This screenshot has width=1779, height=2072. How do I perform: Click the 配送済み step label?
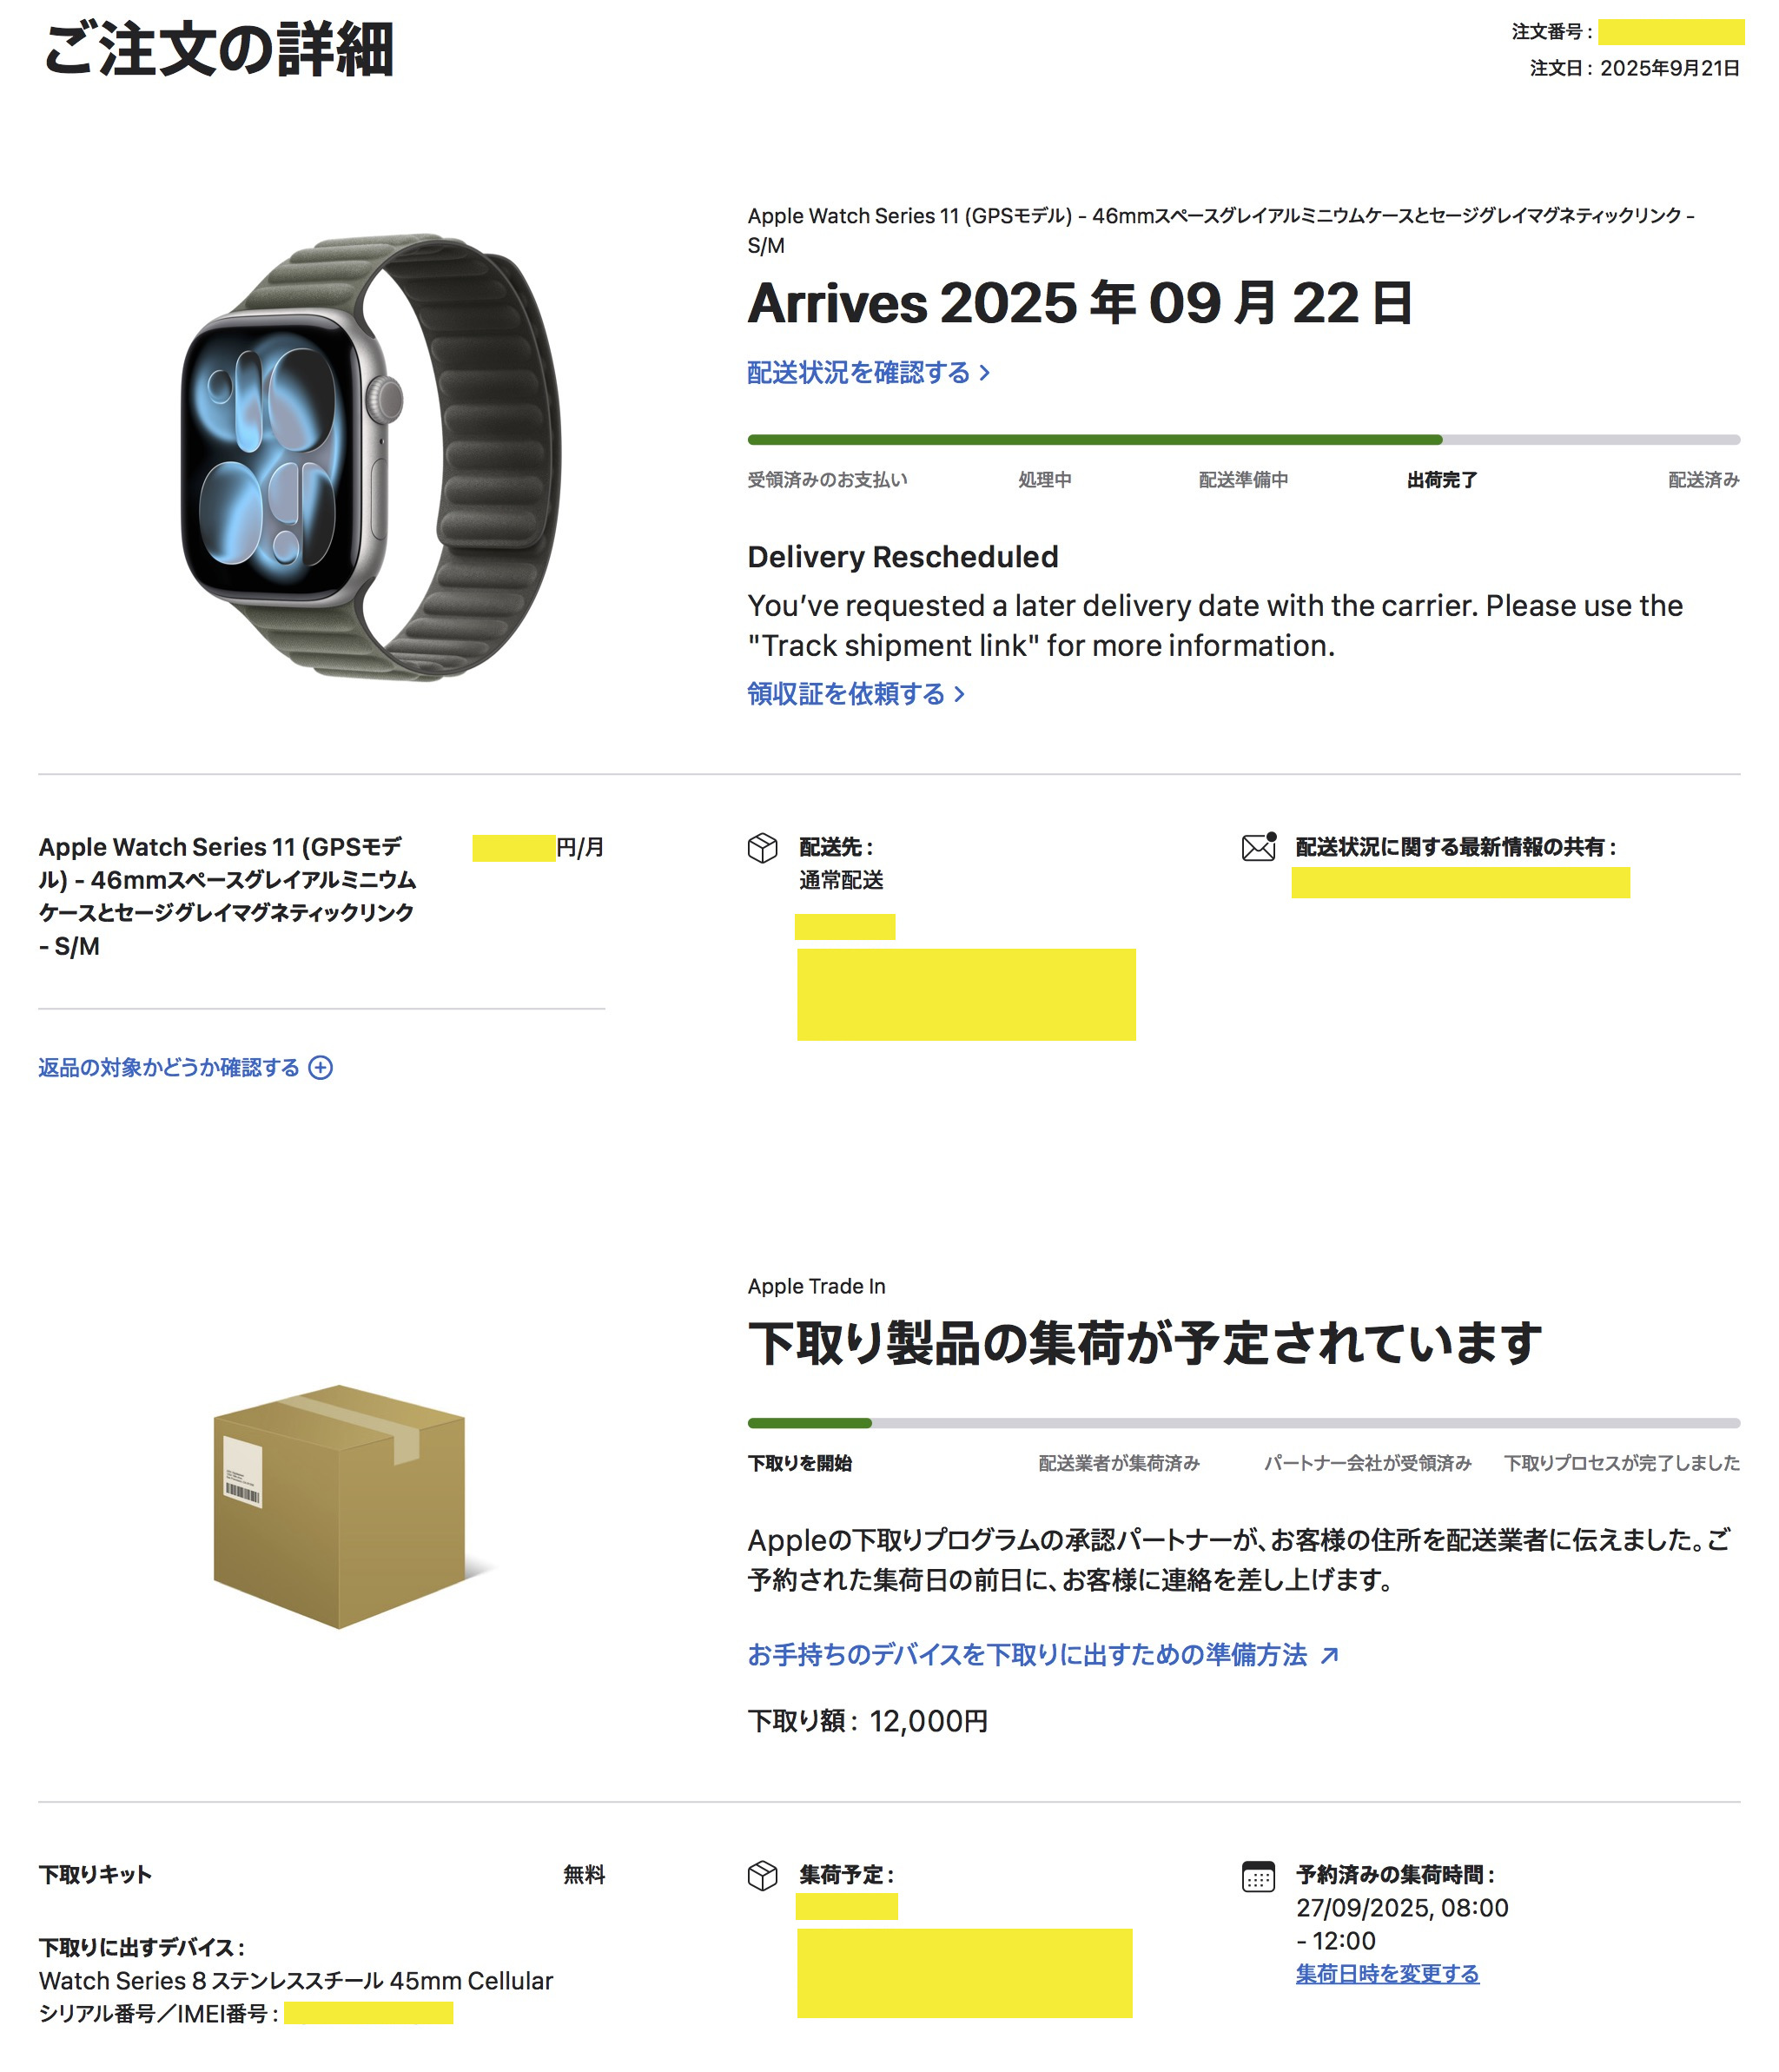[x=1703, y=480]
